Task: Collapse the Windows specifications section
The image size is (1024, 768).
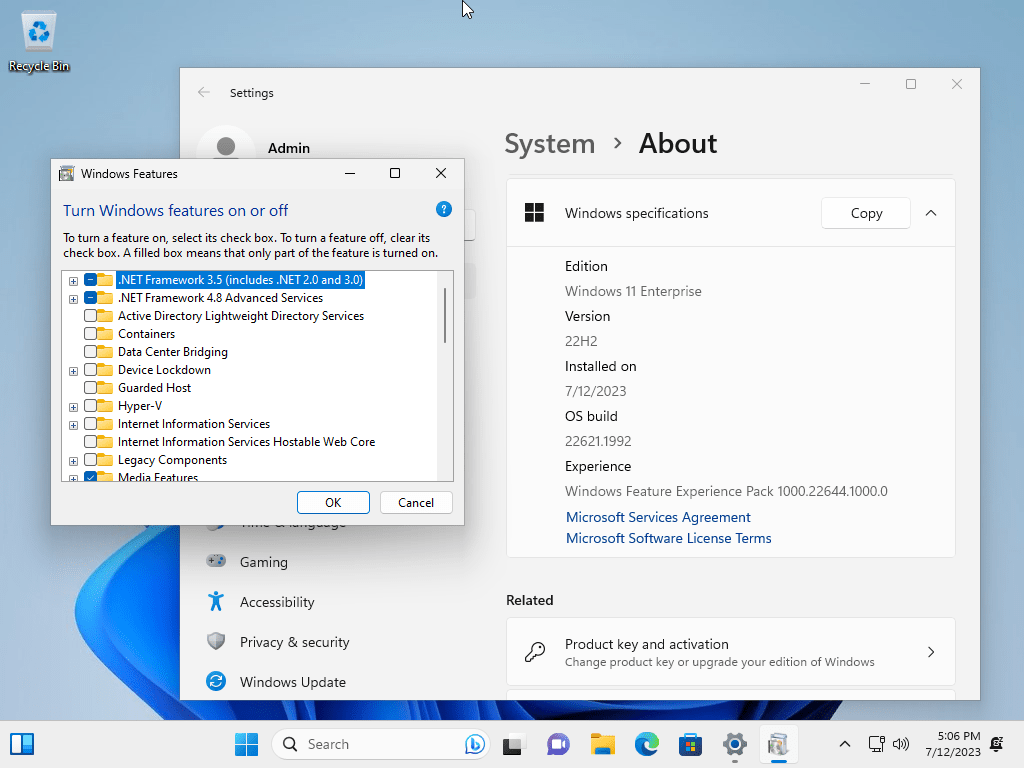Action: pos(931,213)
